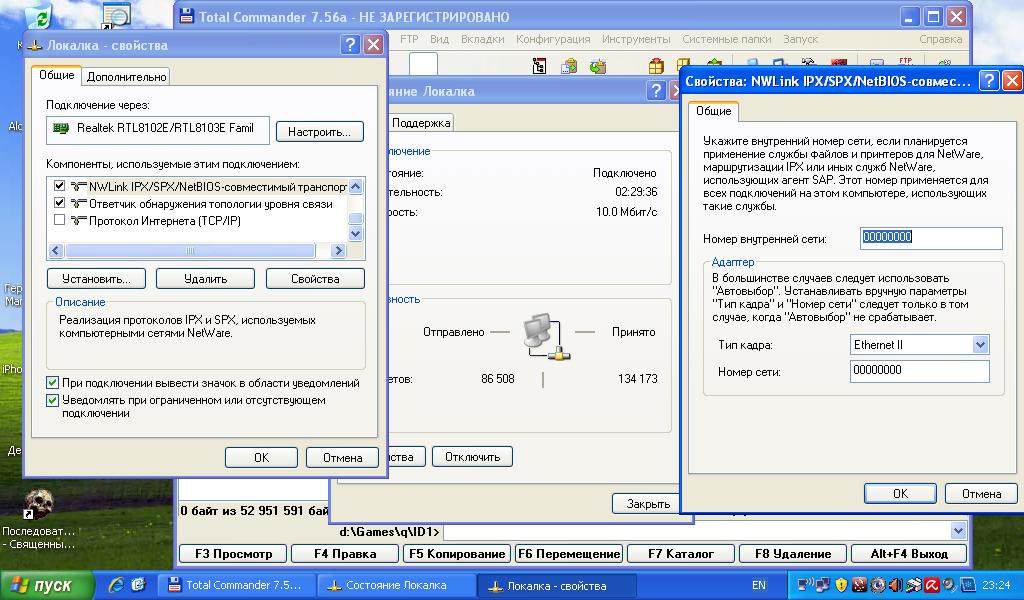Click the help question mark in Локалка - свойства title bar
Screen dimensions: 1024x600
[351, 44]
